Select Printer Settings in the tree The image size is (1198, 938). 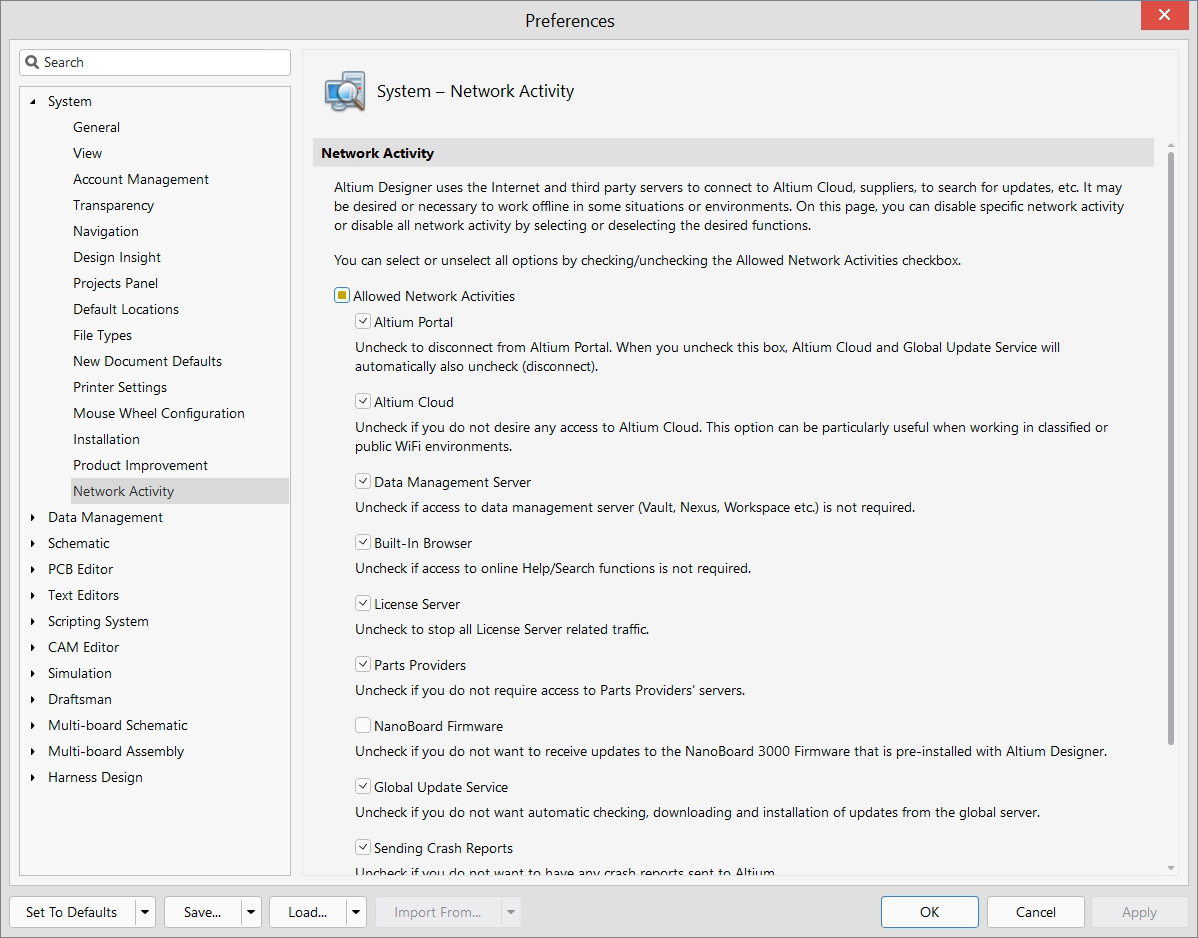point(120,387)
